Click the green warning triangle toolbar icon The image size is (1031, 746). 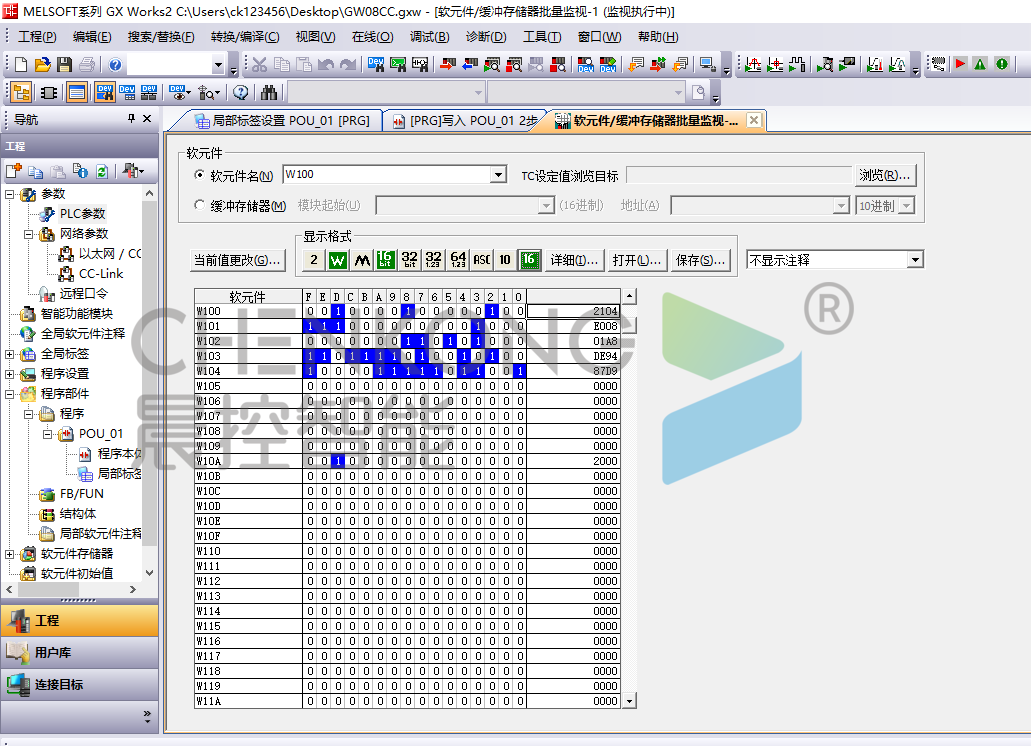pyautogui.click(x=980, y=64)
